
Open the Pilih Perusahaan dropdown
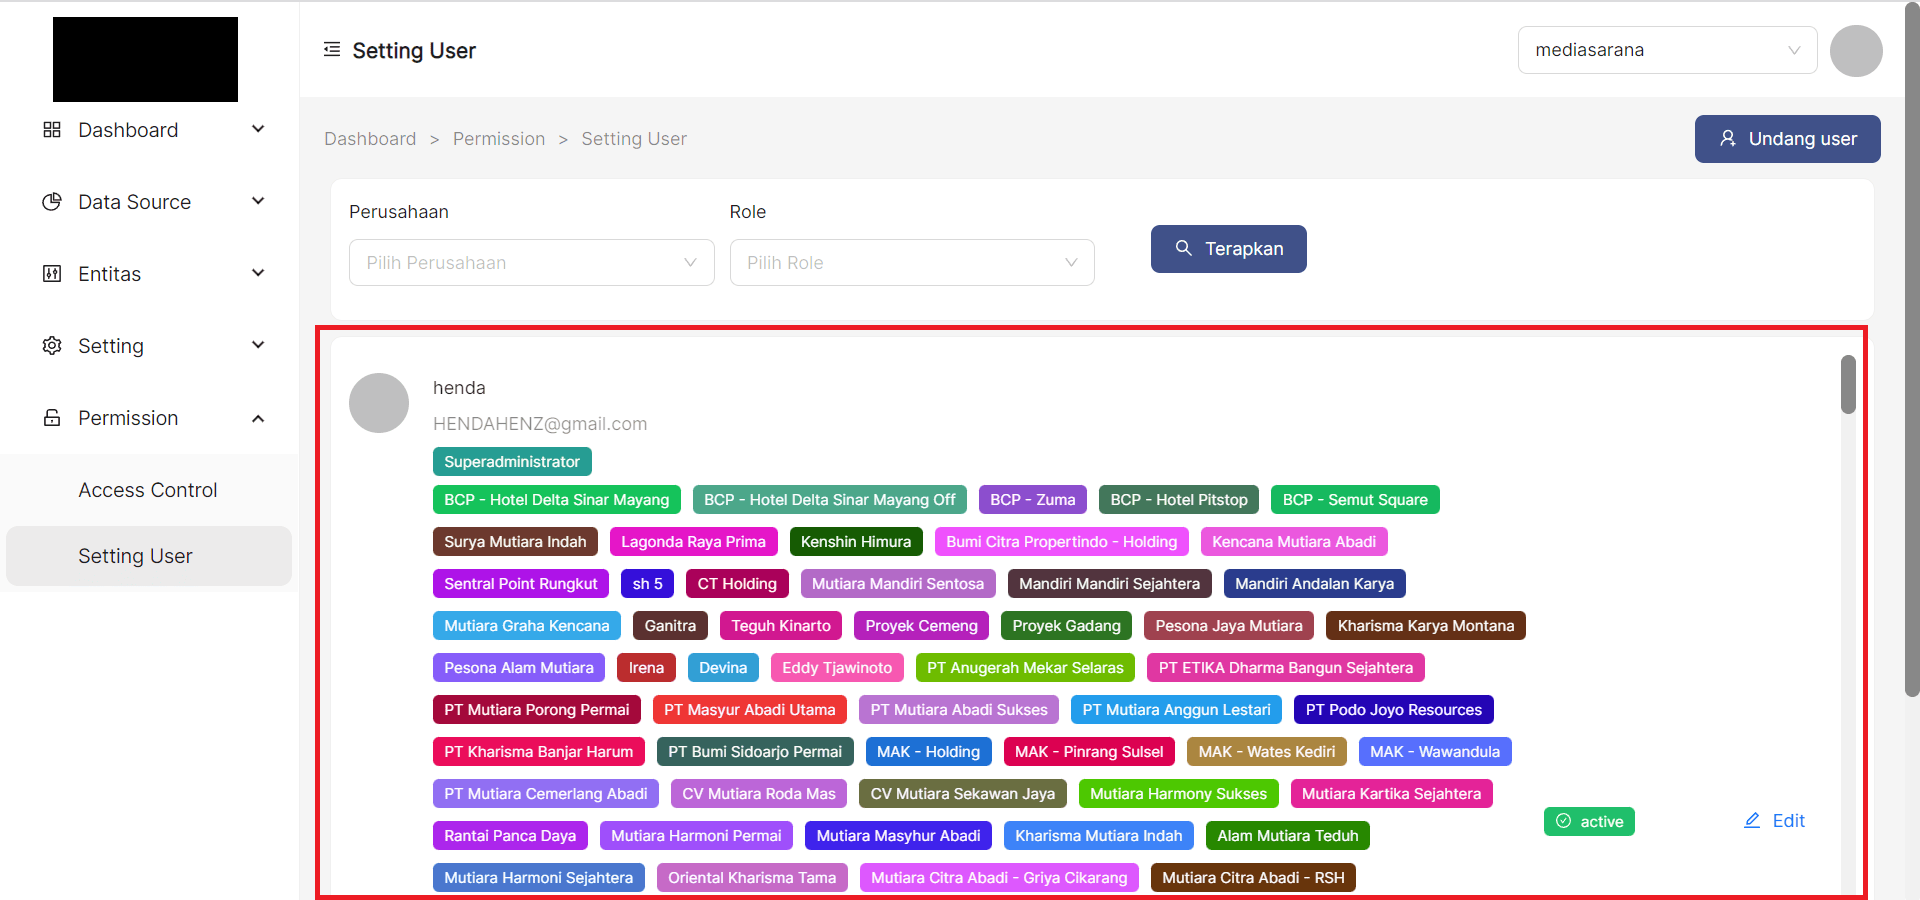(531, 263)
